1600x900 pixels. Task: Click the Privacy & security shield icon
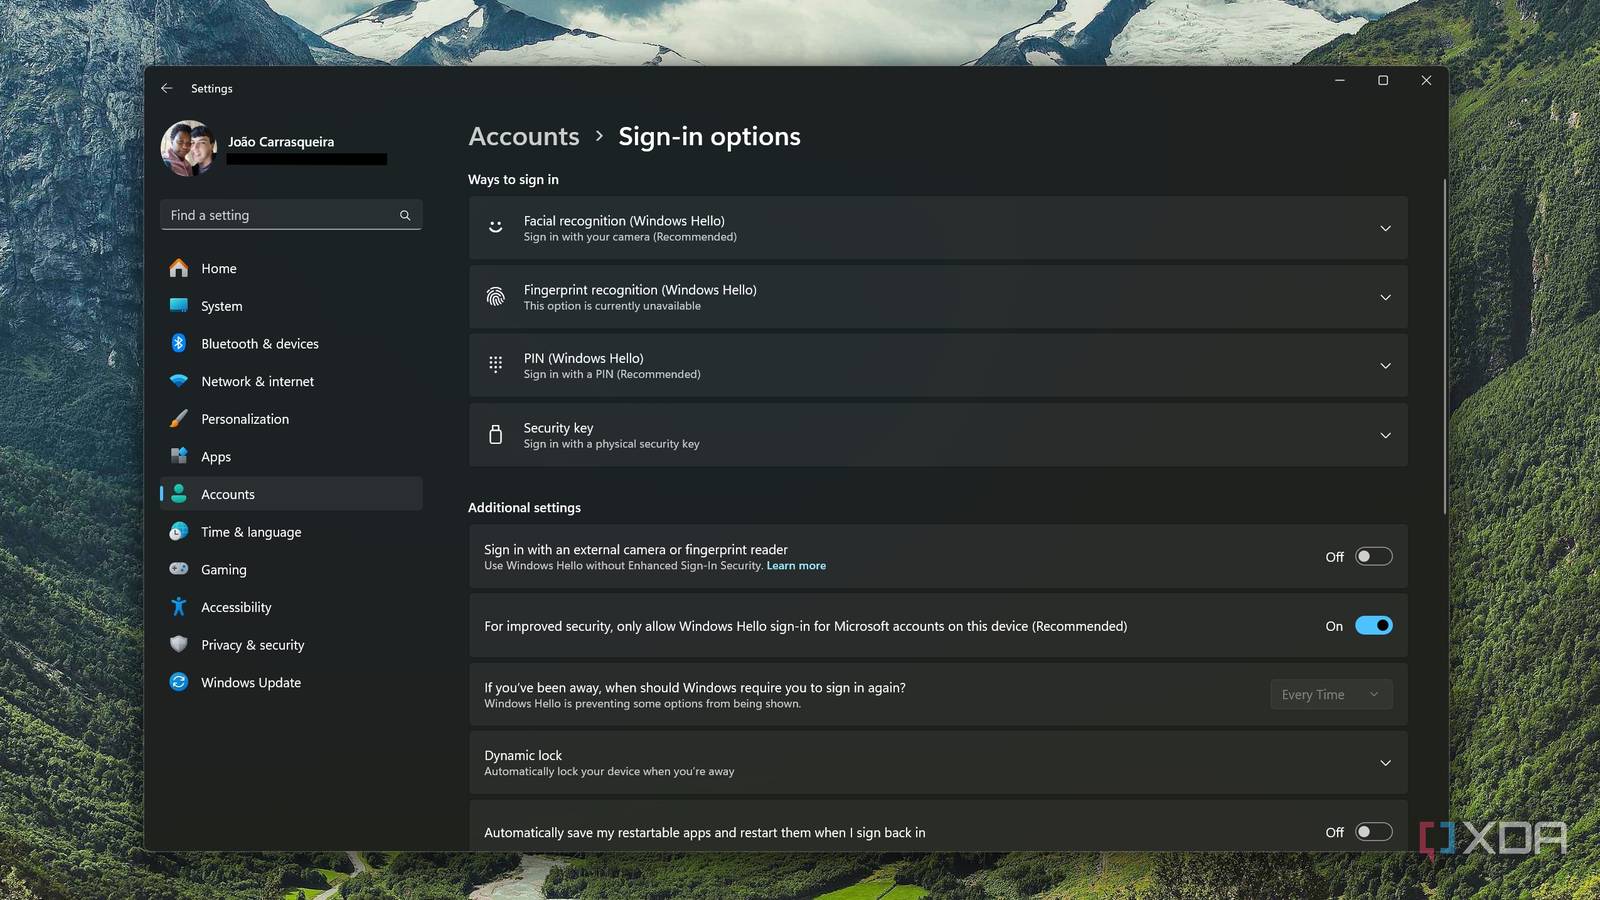point(179,645)
